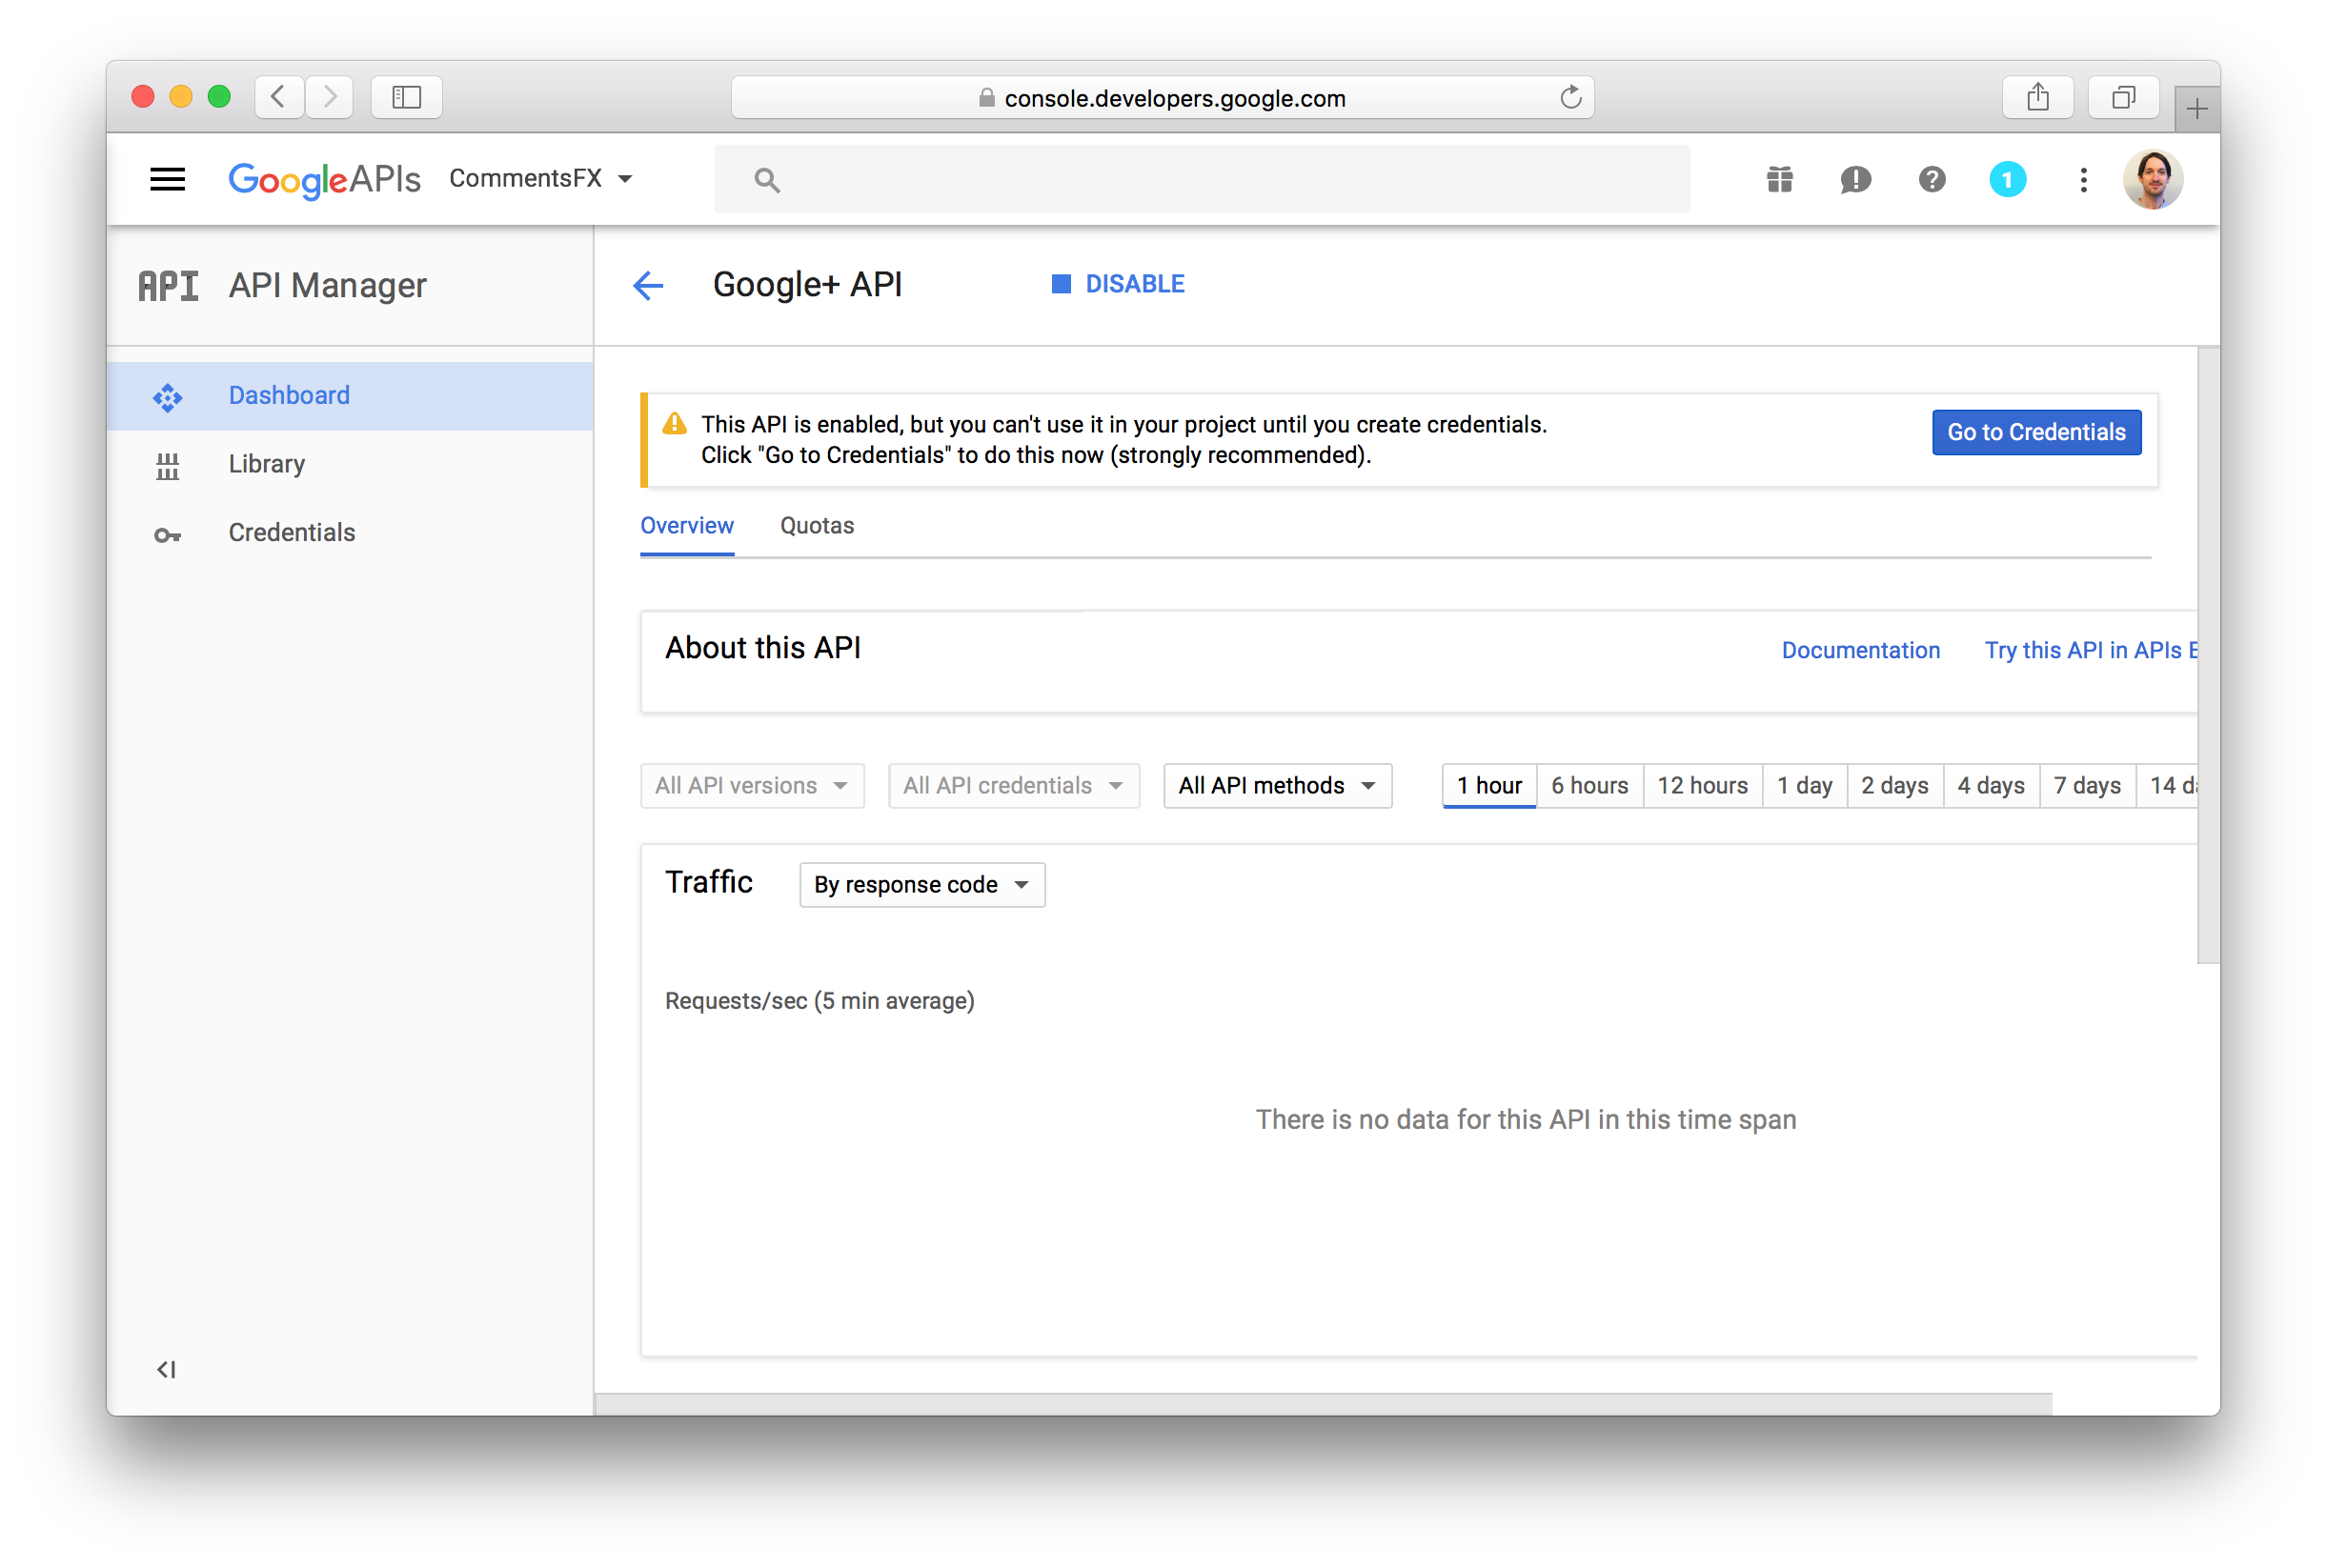The image size is (2327, 1568).
Task: Click the Dashboard icon in sidebar
Action: (x=166, y=393)
